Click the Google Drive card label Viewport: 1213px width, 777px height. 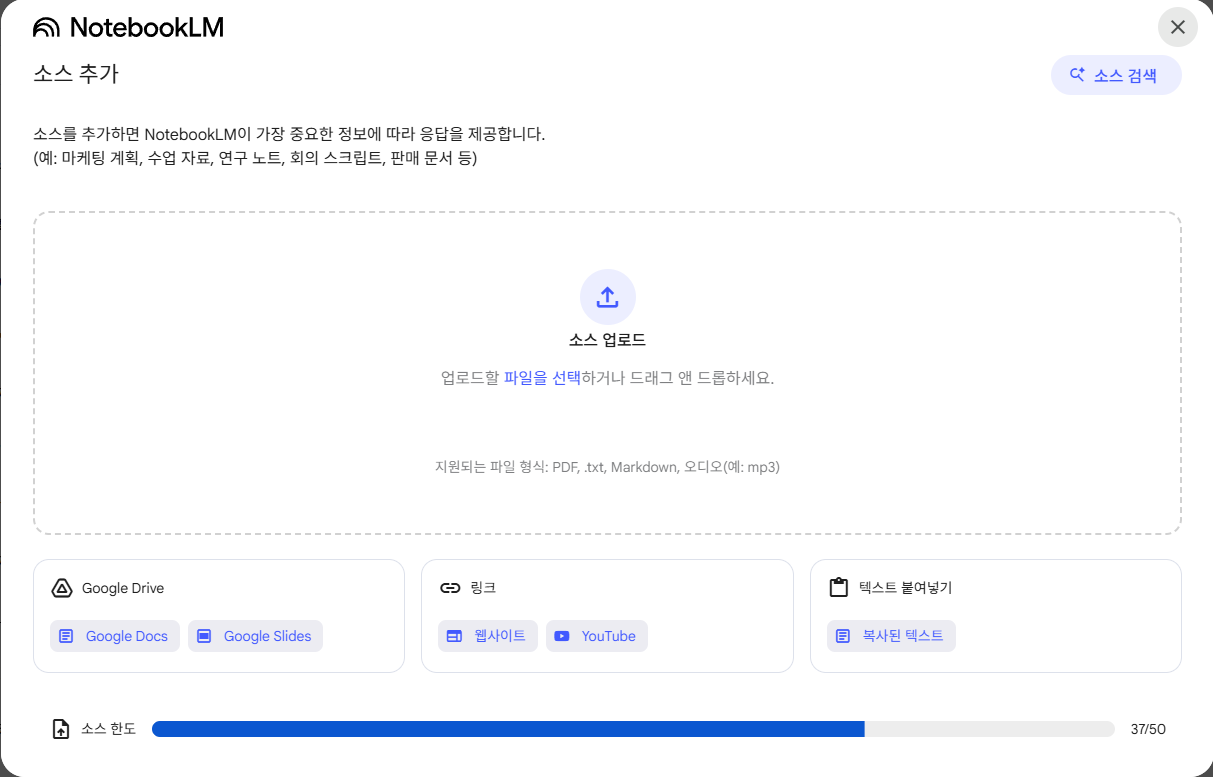123,588
